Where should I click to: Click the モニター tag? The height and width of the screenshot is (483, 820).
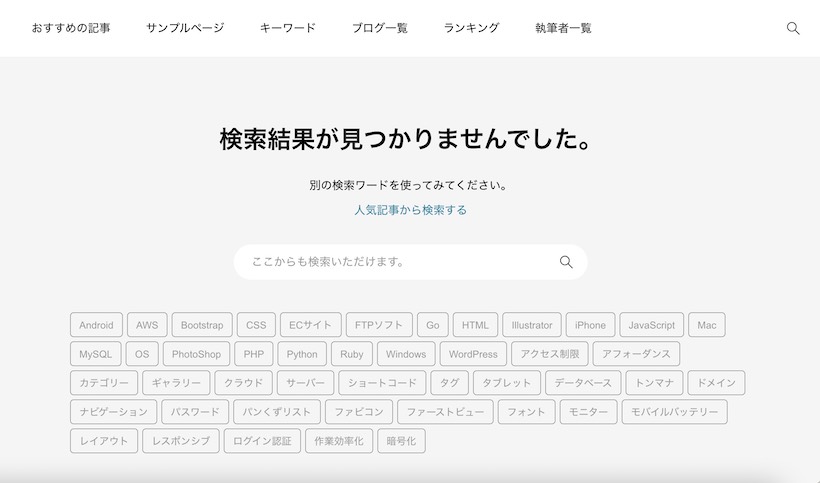pos(588,412)
